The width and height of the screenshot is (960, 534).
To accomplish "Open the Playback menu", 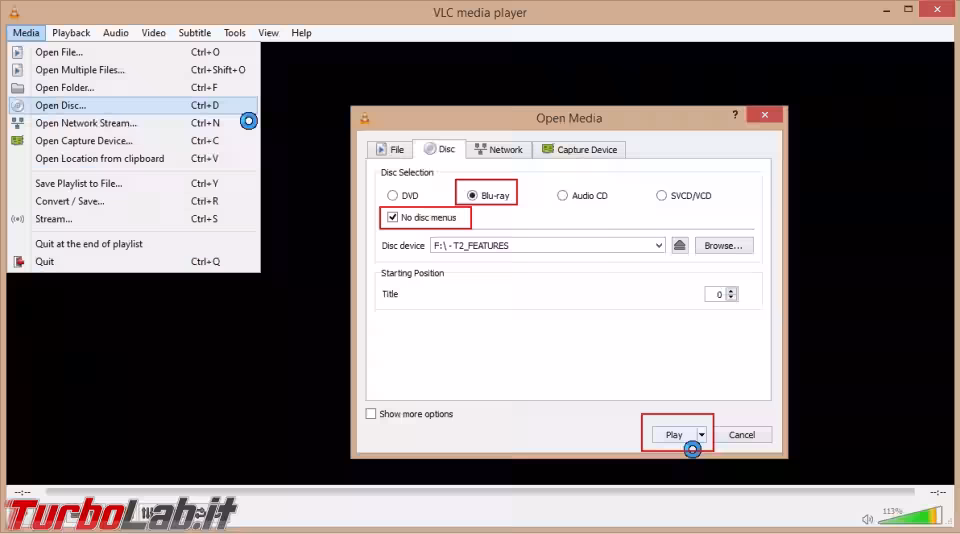I will point(71,33).
